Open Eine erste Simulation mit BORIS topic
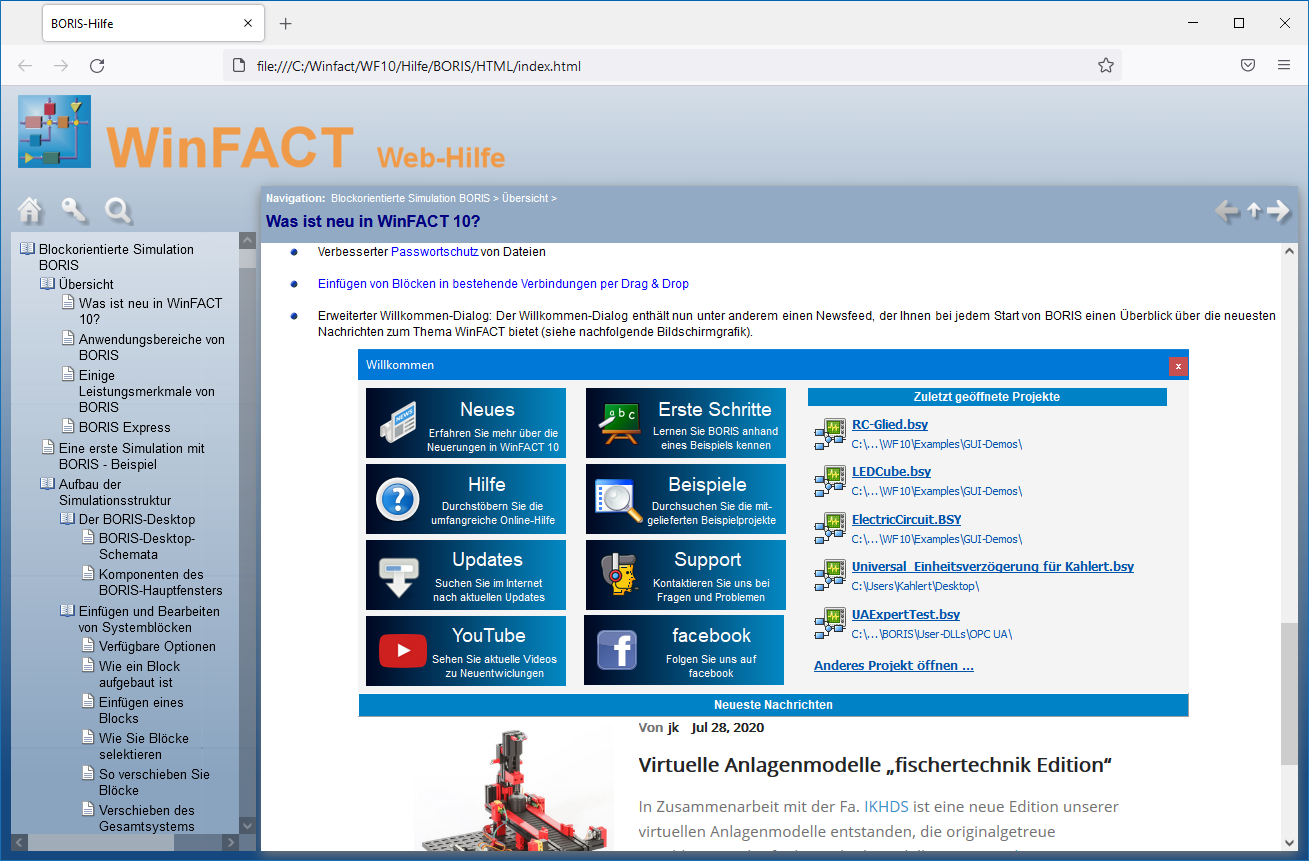The image size is (1309, 861). 132,456
